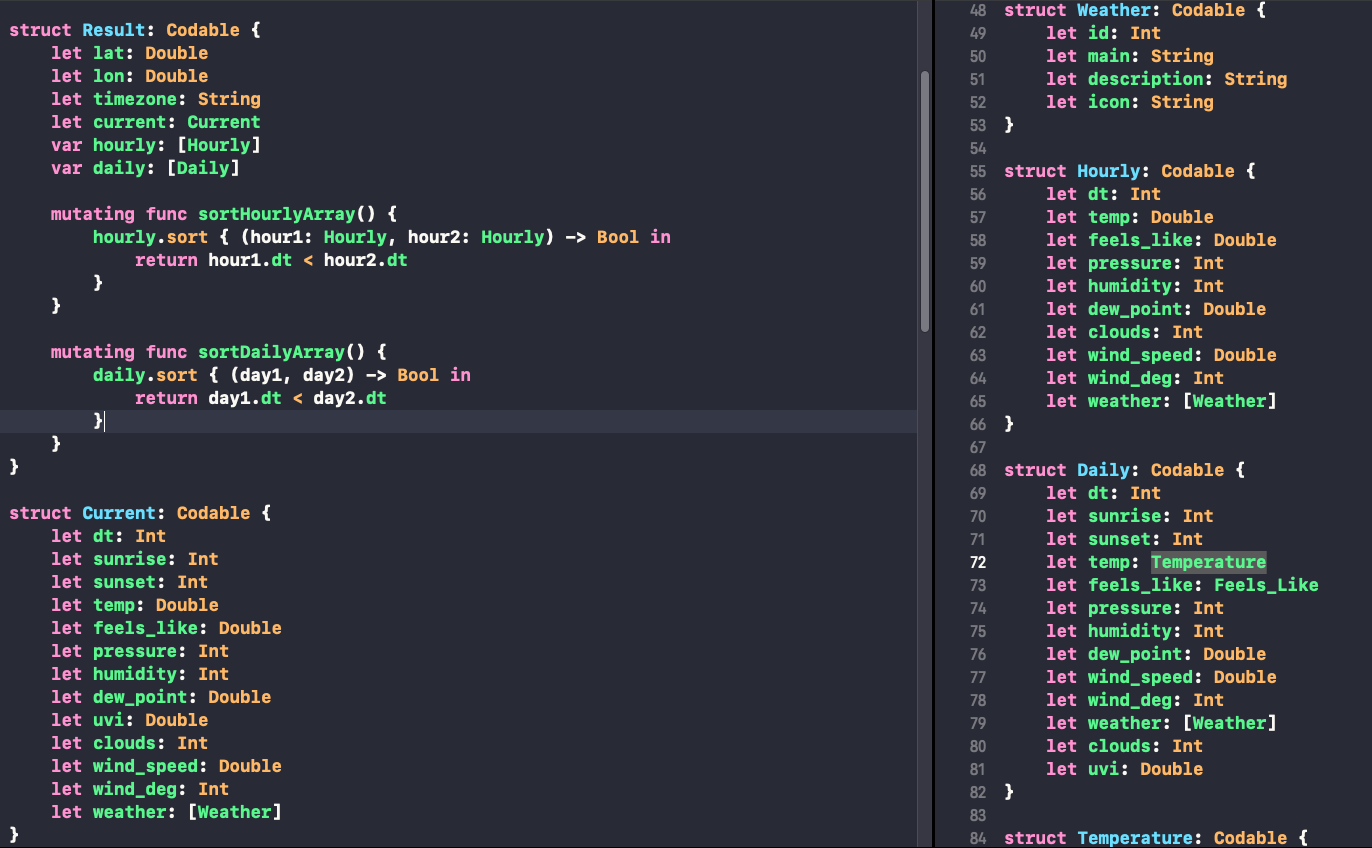This screenshot has width=1372, height=848.
Task: Click the sortDailyArray function name
Action: click(x=271, y=352)
